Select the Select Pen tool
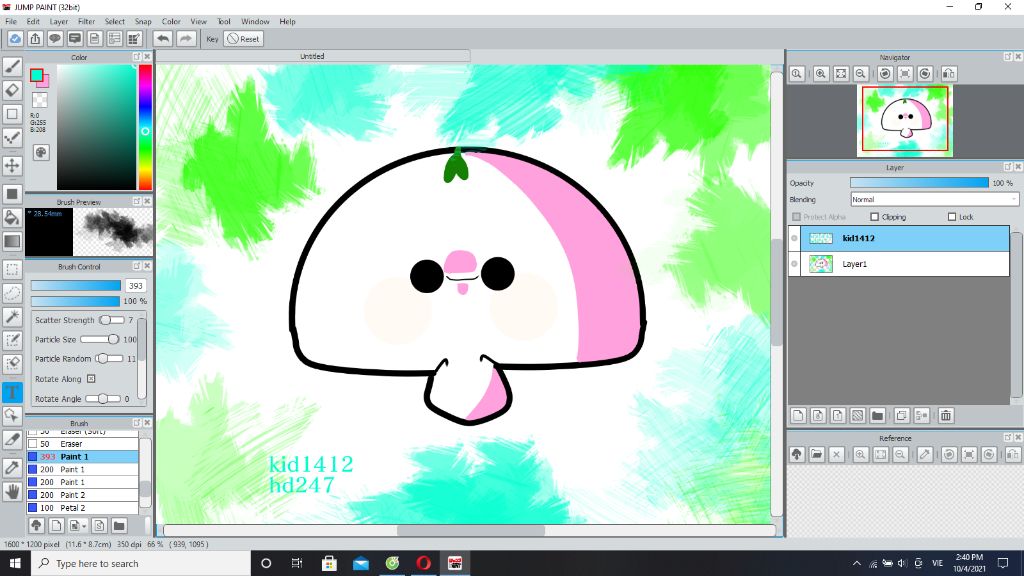This screenshot has width=1024, height=576. (x=12, y=340)
